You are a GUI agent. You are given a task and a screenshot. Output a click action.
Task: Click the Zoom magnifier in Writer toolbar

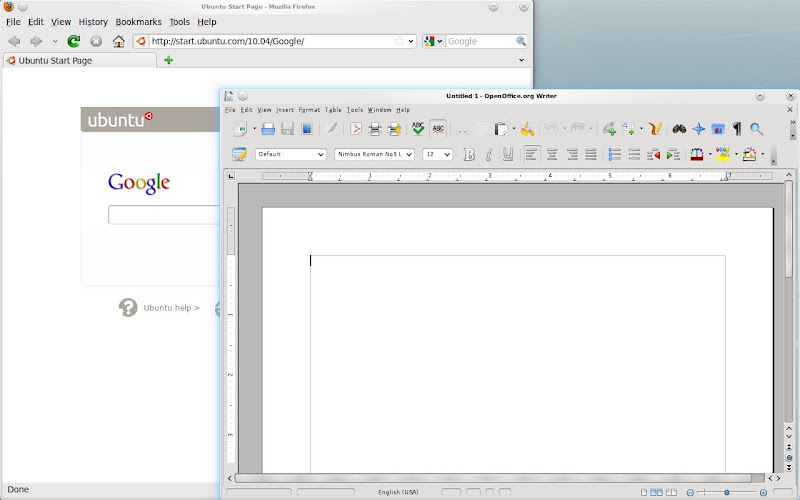(x=757, y=129)
